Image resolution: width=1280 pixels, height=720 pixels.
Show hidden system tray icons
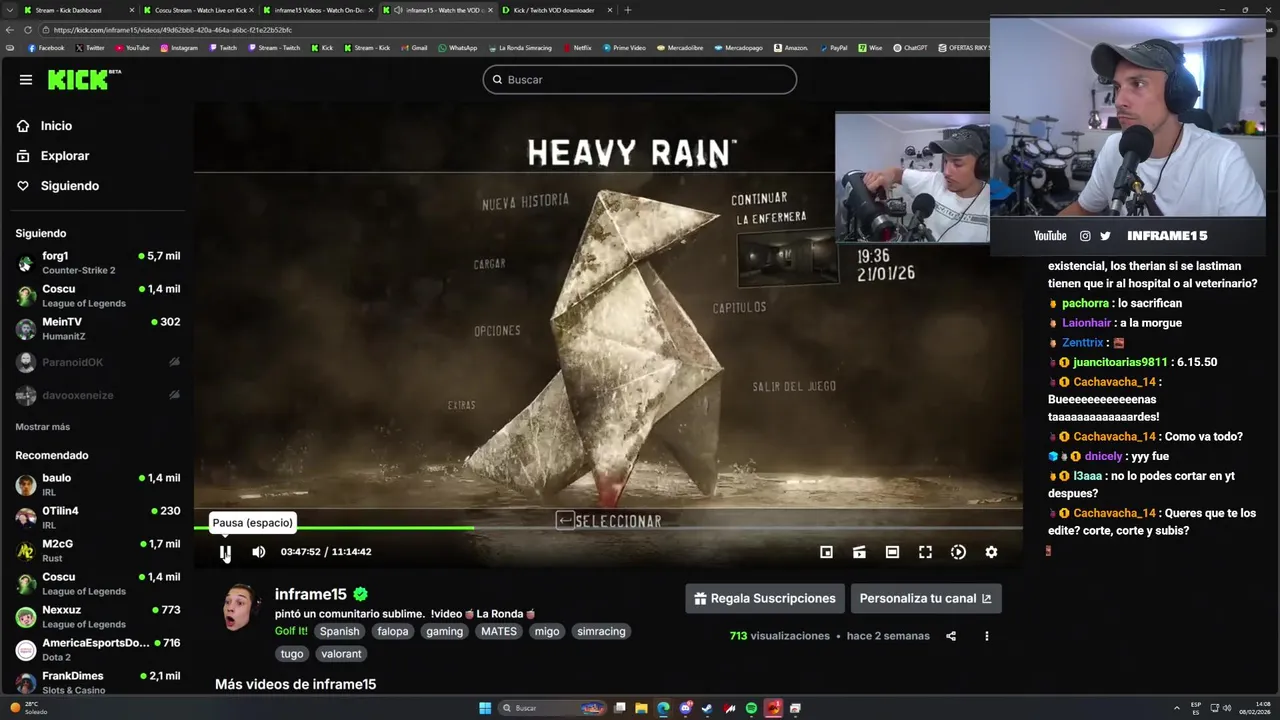click(1177, 708)
